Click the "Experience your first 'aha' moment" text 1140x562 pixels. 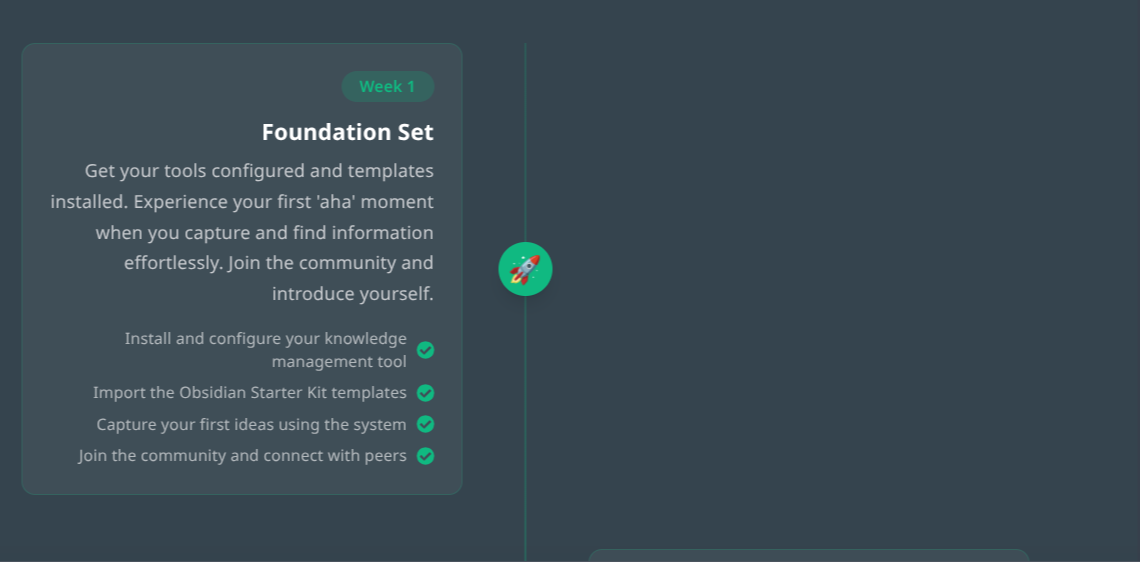click(283, 202)
